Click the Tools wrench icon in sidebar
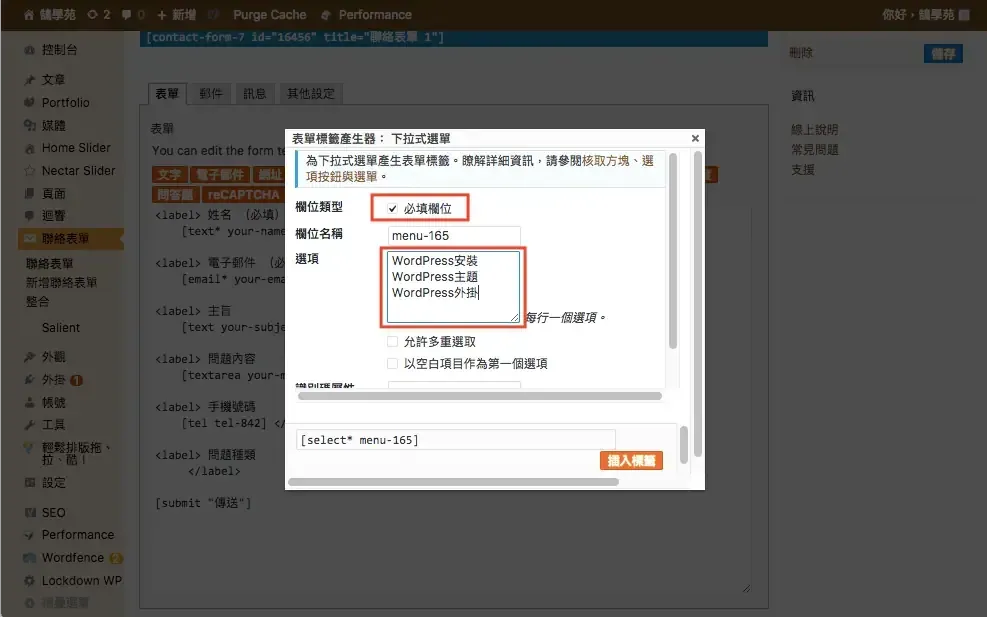 click(x=29, y=425)
